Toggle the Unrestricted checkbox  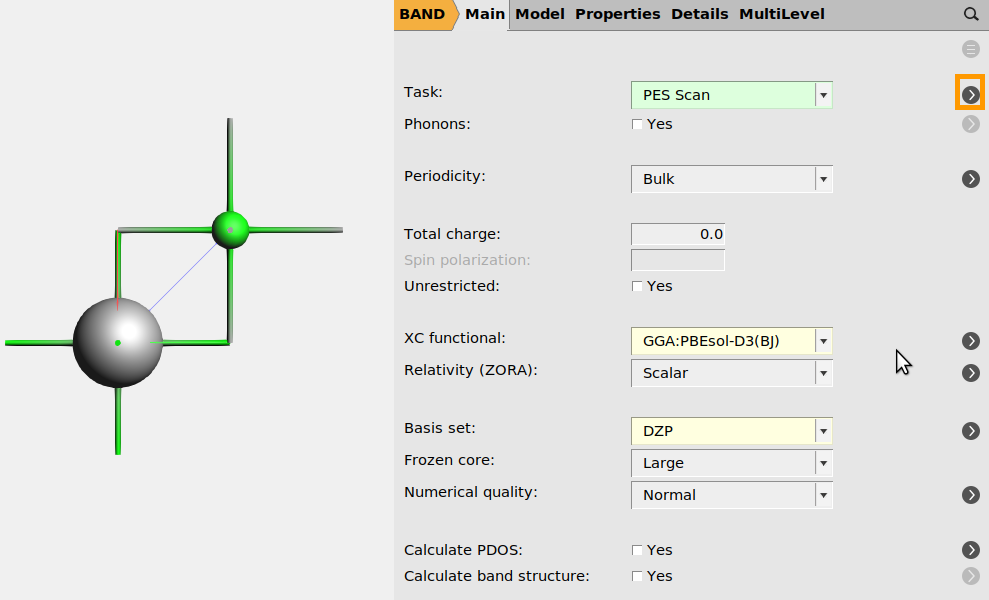638,287
